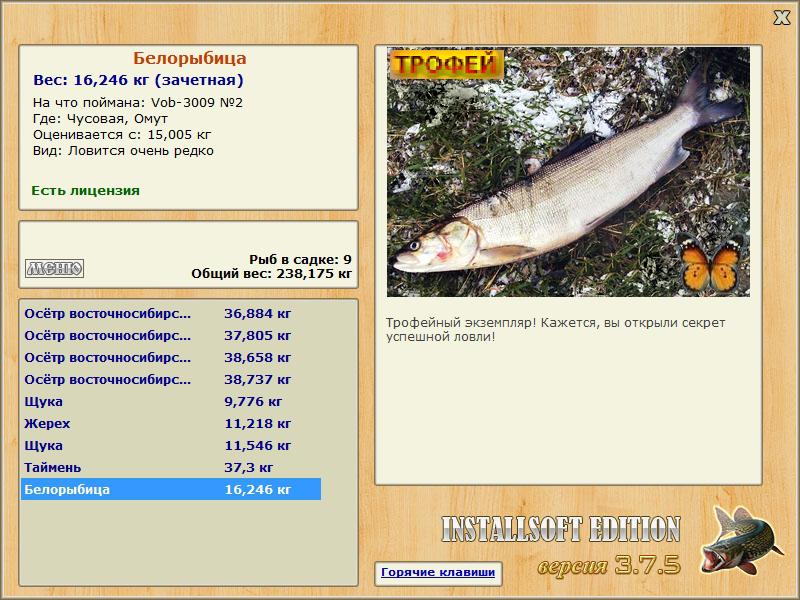The image size is (800, 600).
Task: Select the 38,737 кг Осётр row
Action: pyautogui.click(x=171, y=379)
